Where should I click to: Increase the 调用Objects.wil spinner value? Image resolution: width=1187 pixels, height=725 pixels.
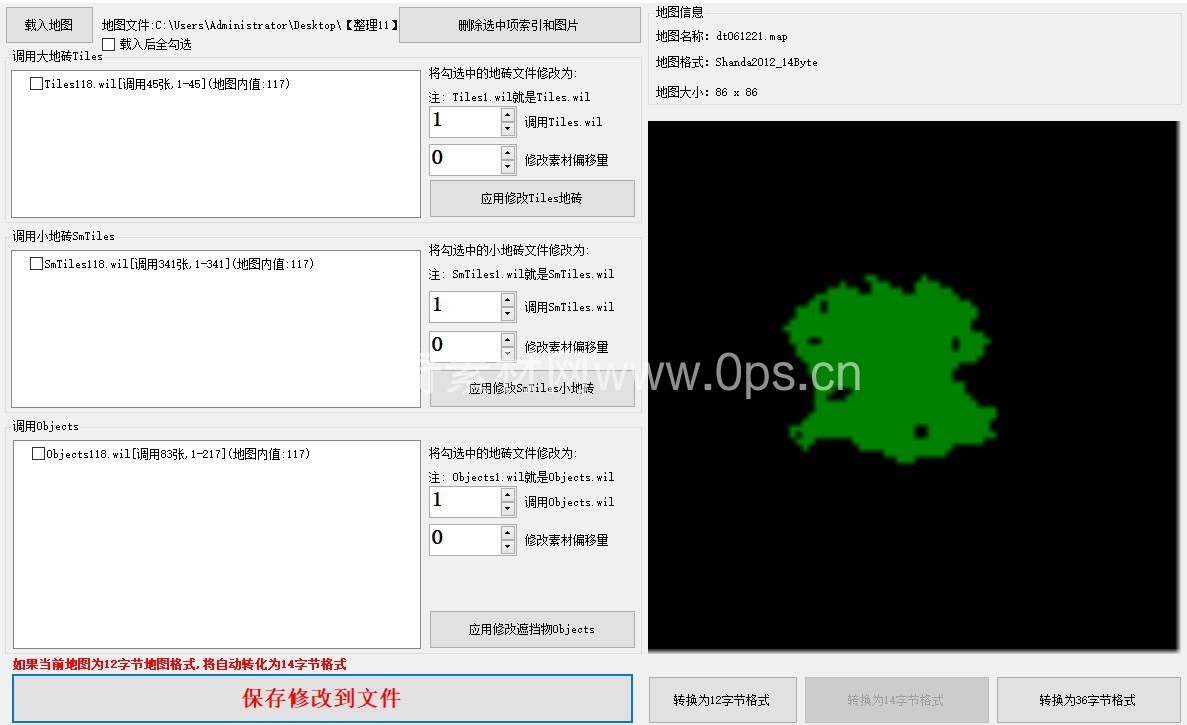(508, 495)
